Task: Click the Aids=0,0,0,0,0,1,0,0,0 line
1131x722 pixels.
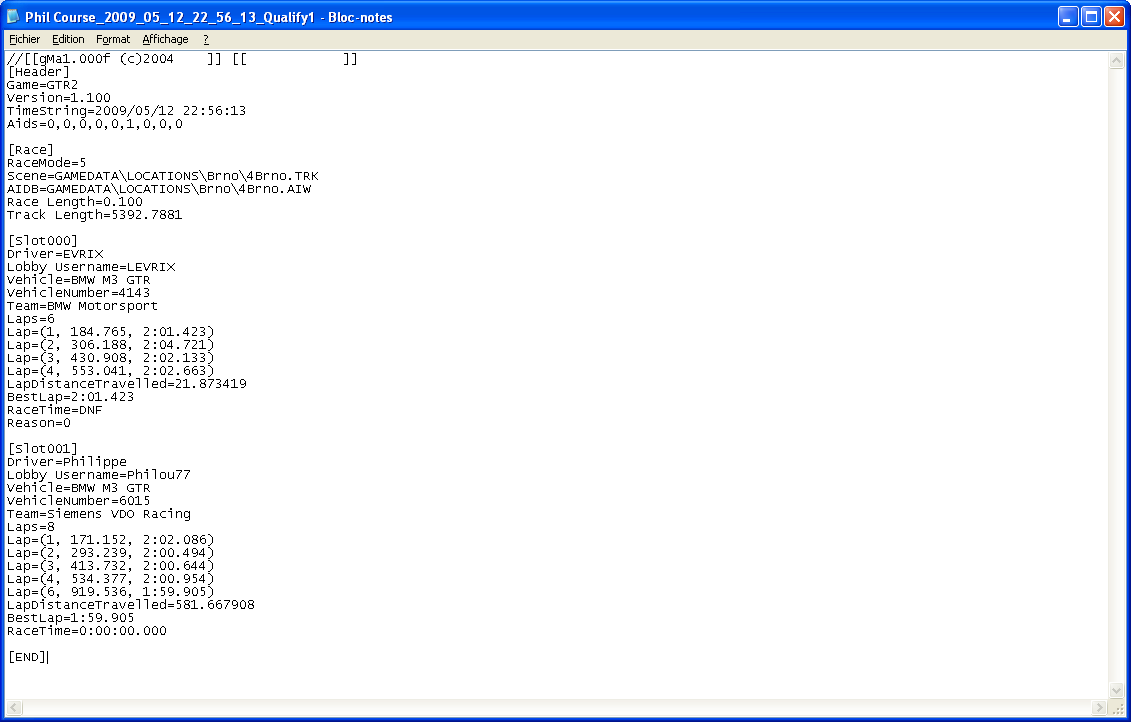Action: 94,124
